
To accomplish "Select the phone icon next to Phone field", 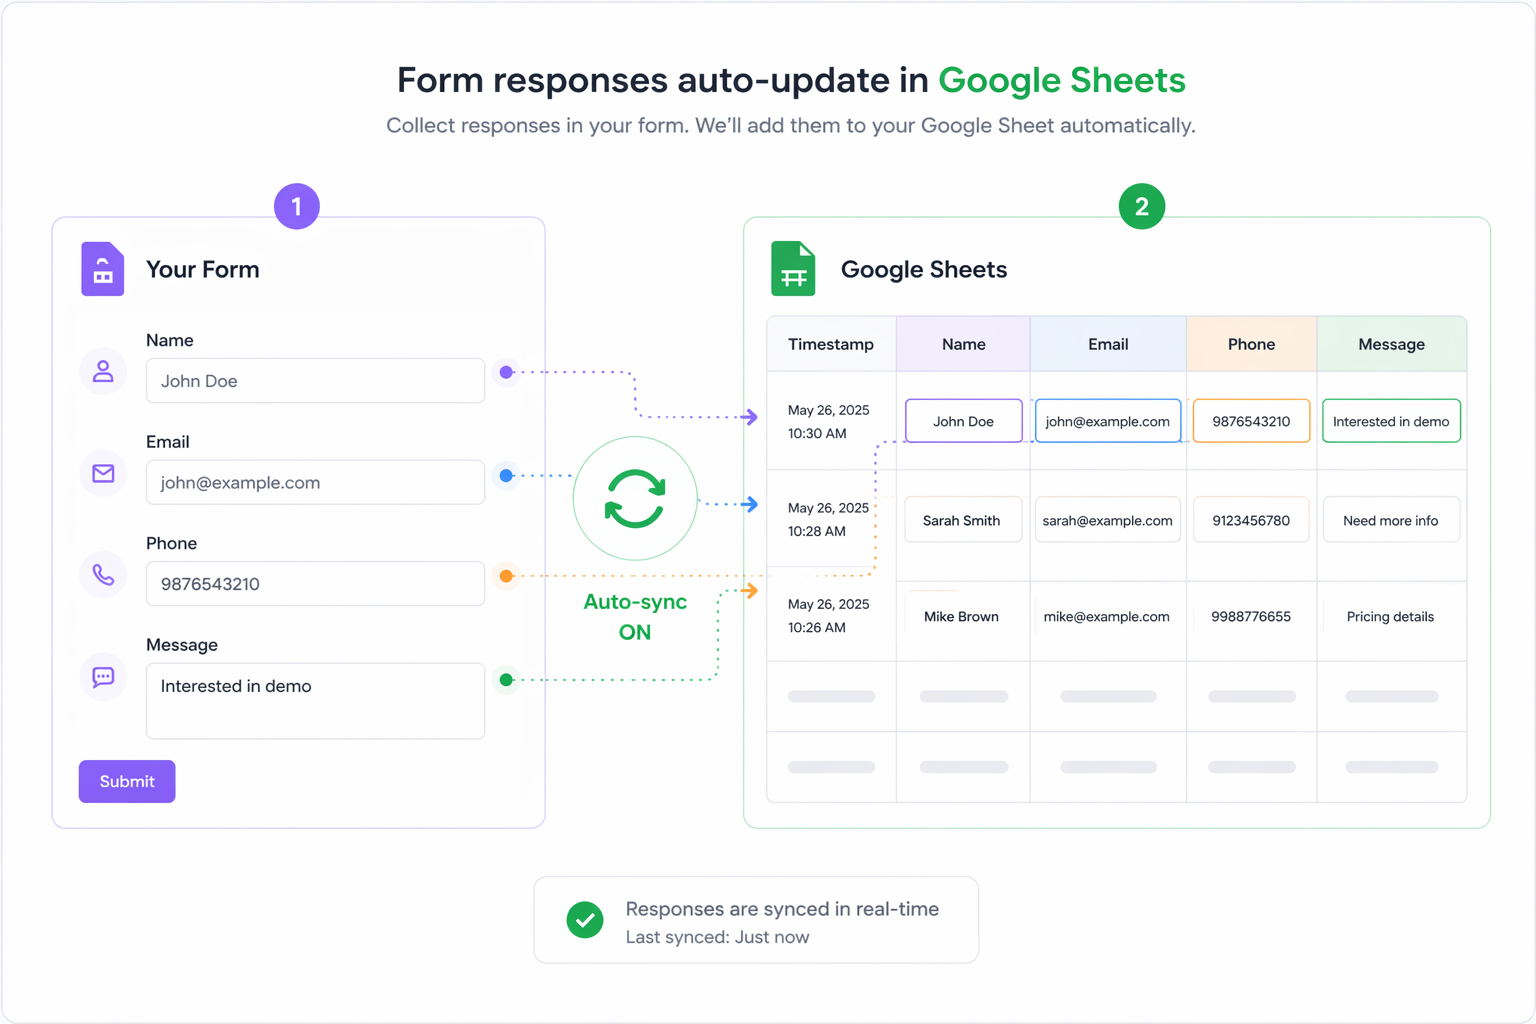I will [x=103, y=575].
